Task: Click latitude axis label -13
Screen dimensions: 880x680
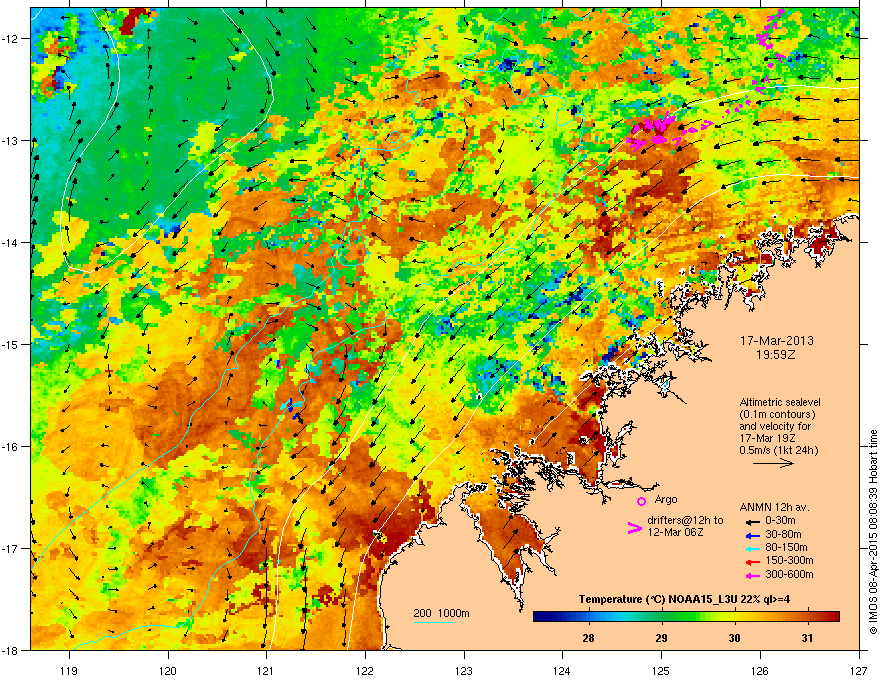Action: tap(10, 141)
